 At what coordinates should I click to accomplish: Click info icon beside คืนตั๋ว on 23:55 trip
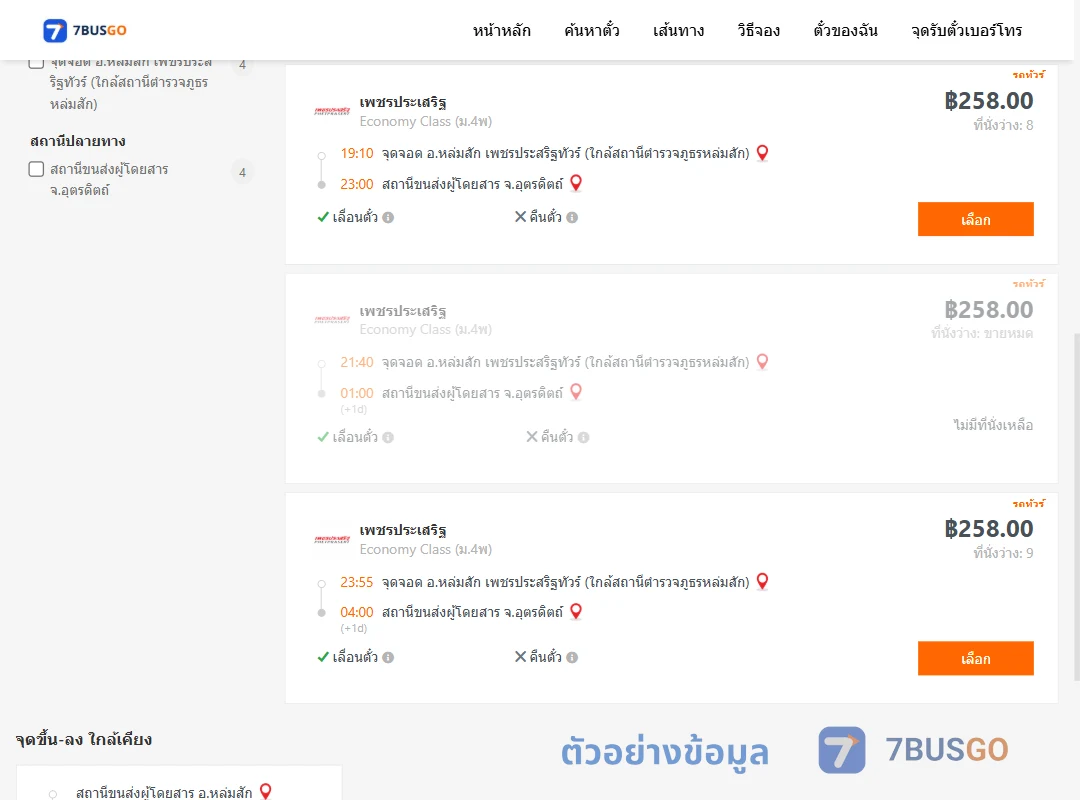(572, 657)
